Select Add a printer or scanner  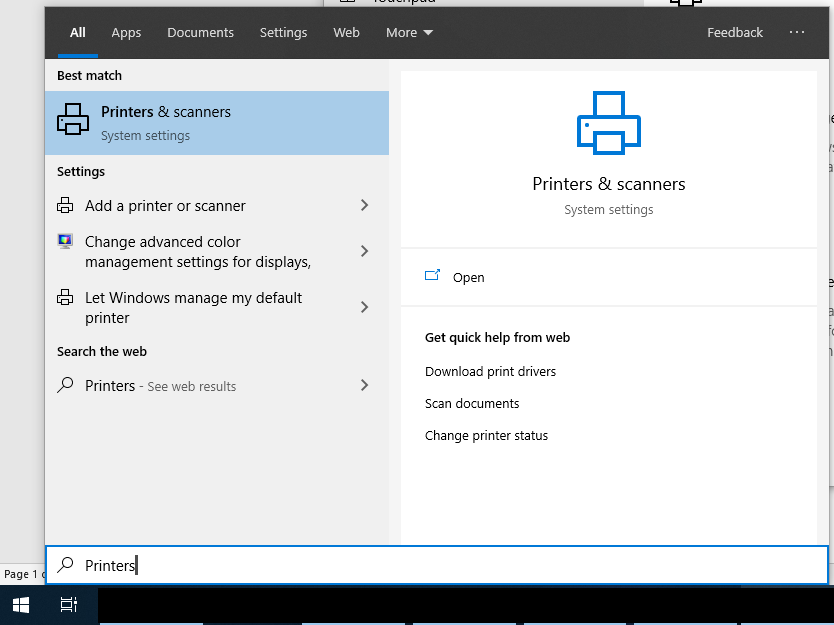click(x=217, y=205)
